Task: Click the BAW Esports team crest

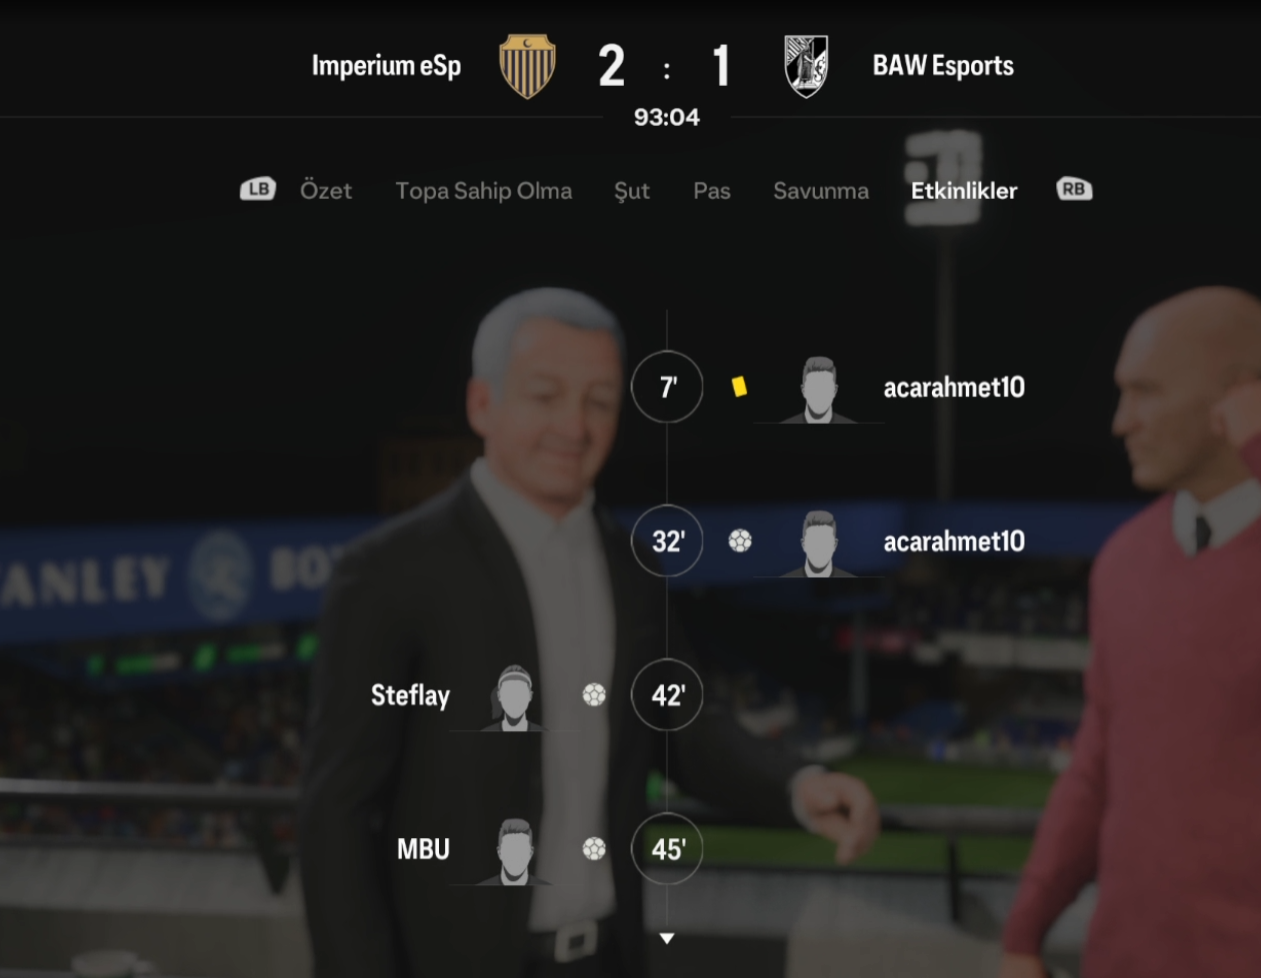Action: click(x=806, y=66)
